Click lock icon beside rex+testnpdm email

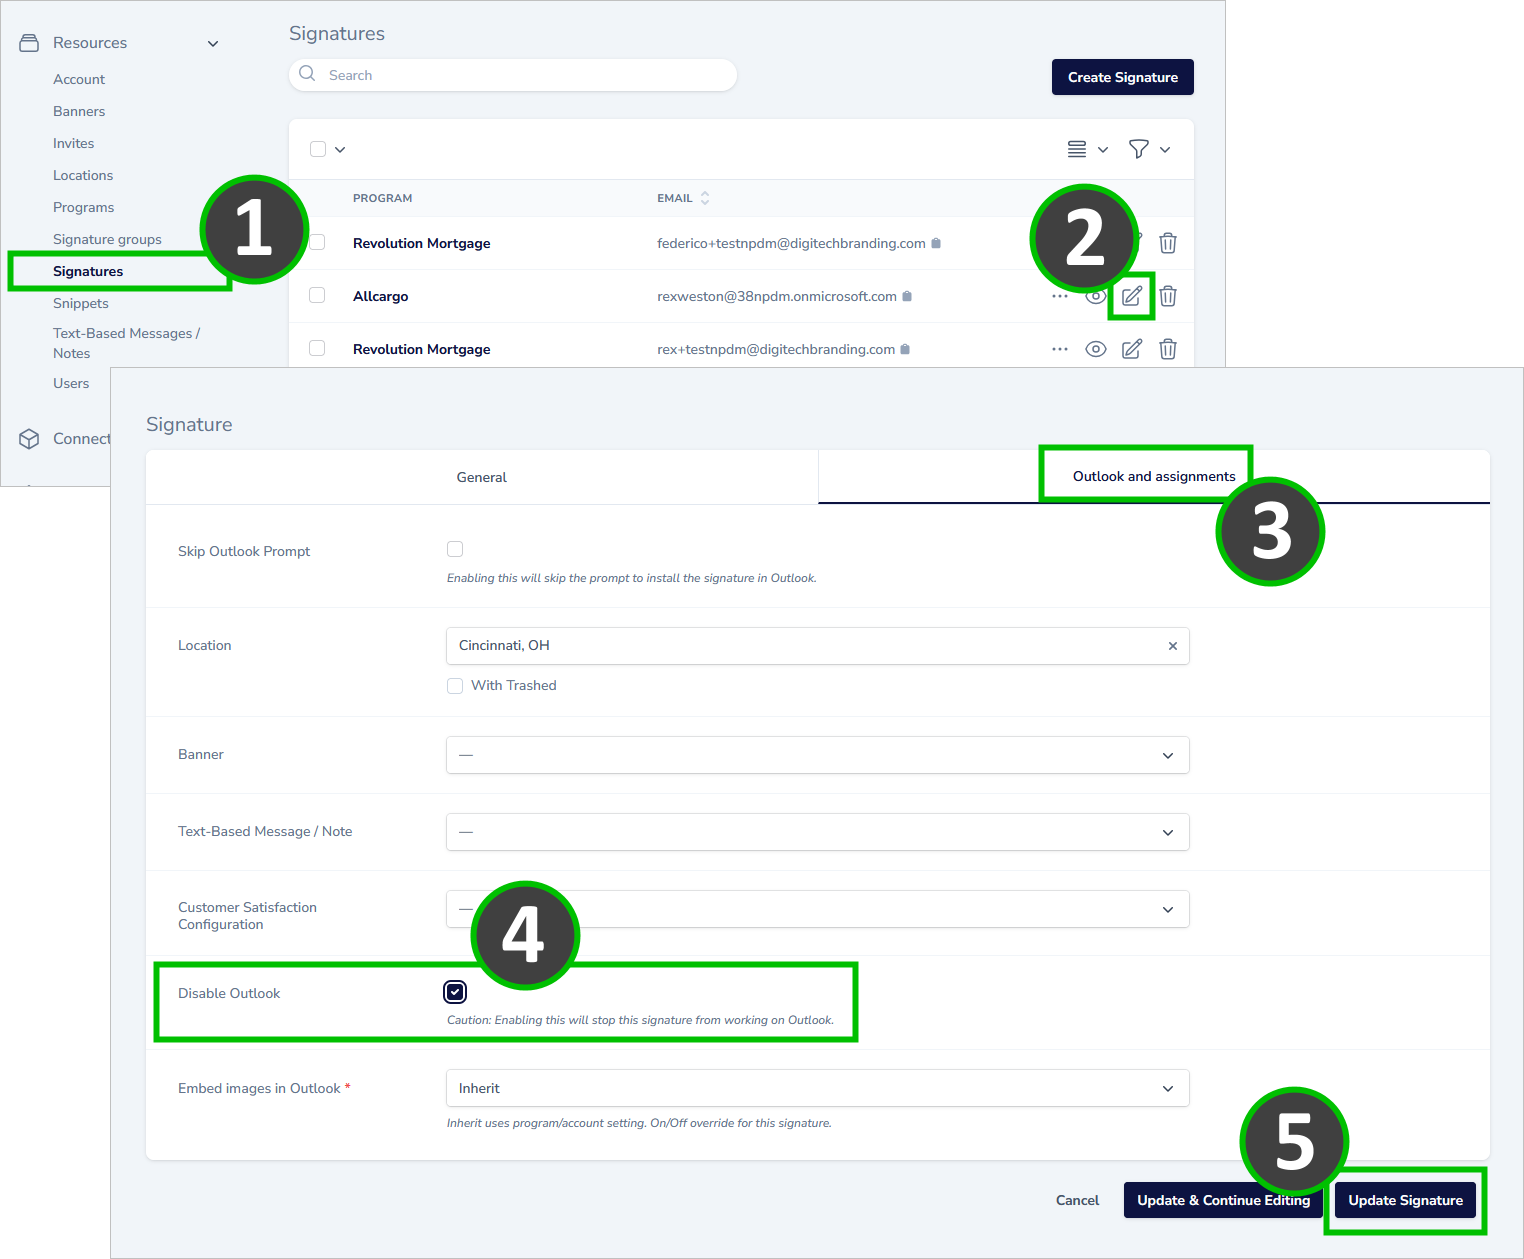(x=905, y=349)
